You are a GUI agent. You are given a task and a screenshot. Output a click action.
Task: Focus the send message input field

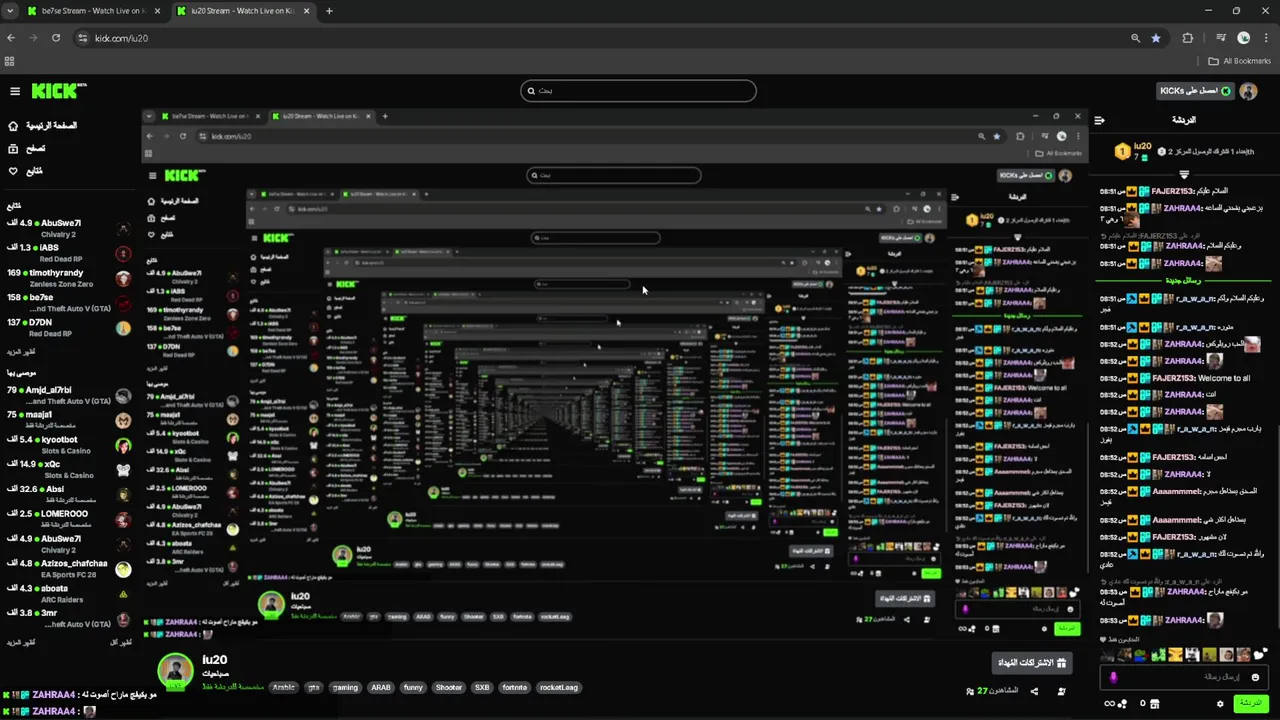(1185, 678)
